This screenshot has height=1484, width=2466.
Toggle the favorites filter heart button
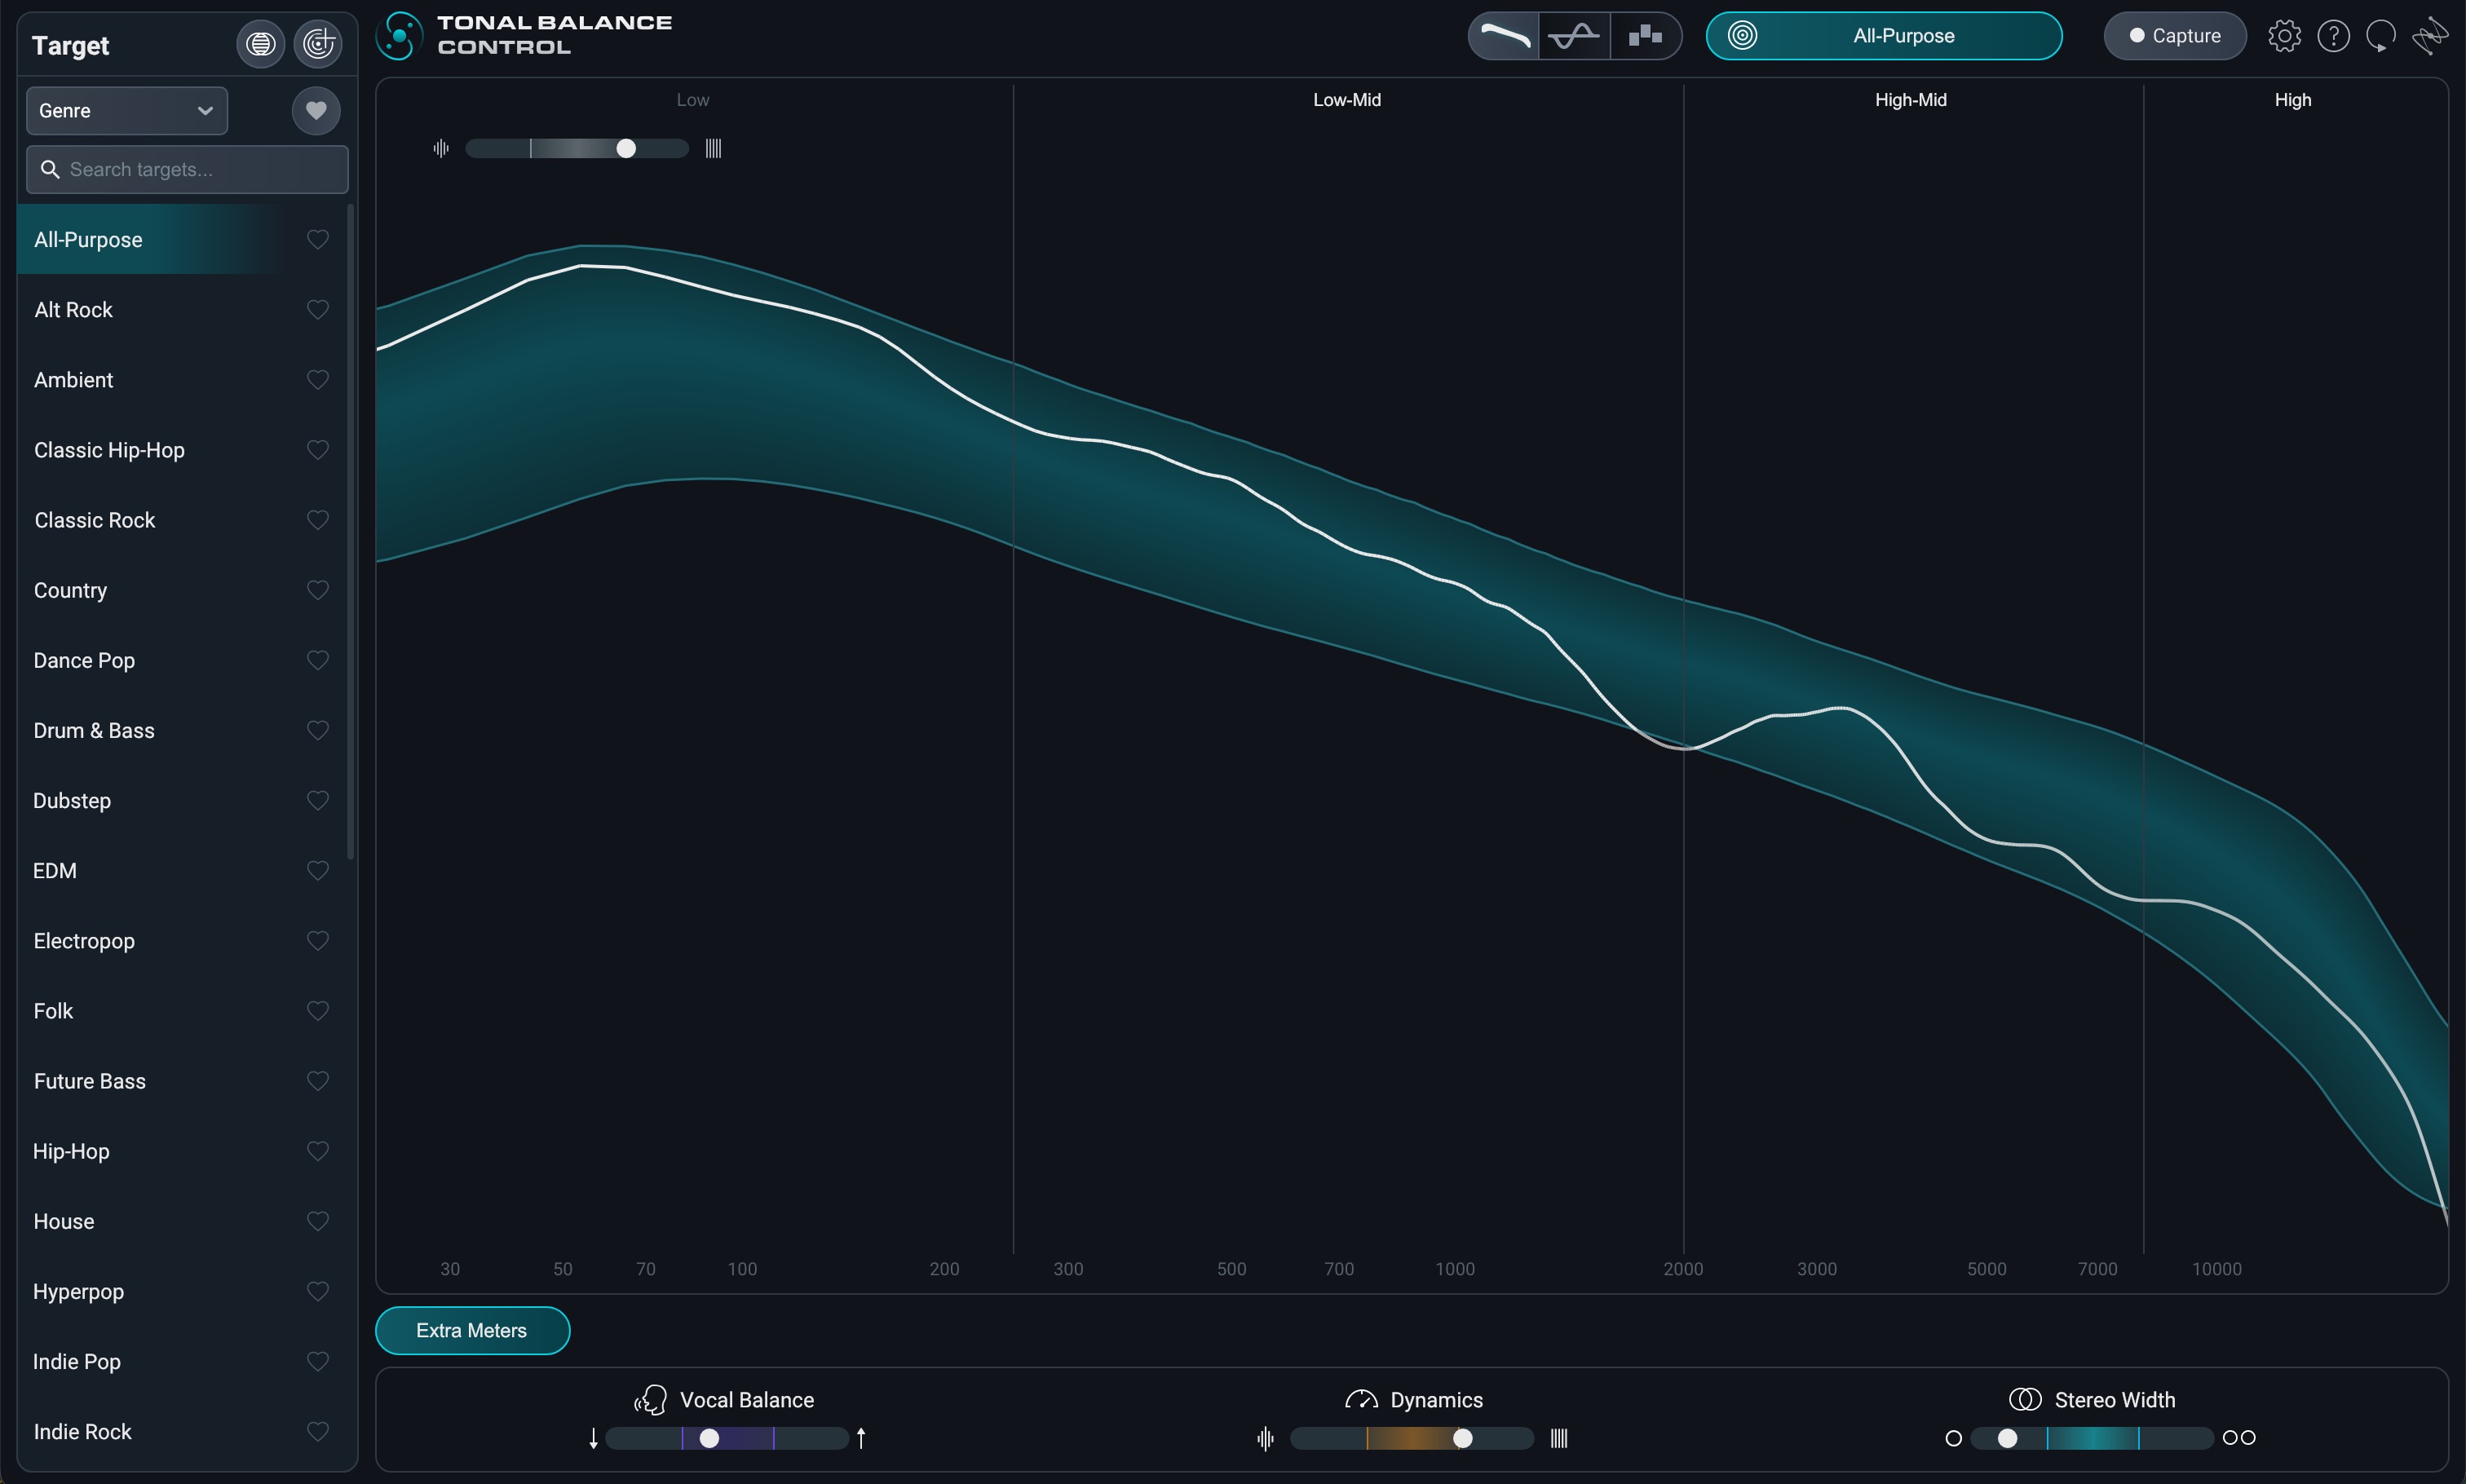pos(316,110)
